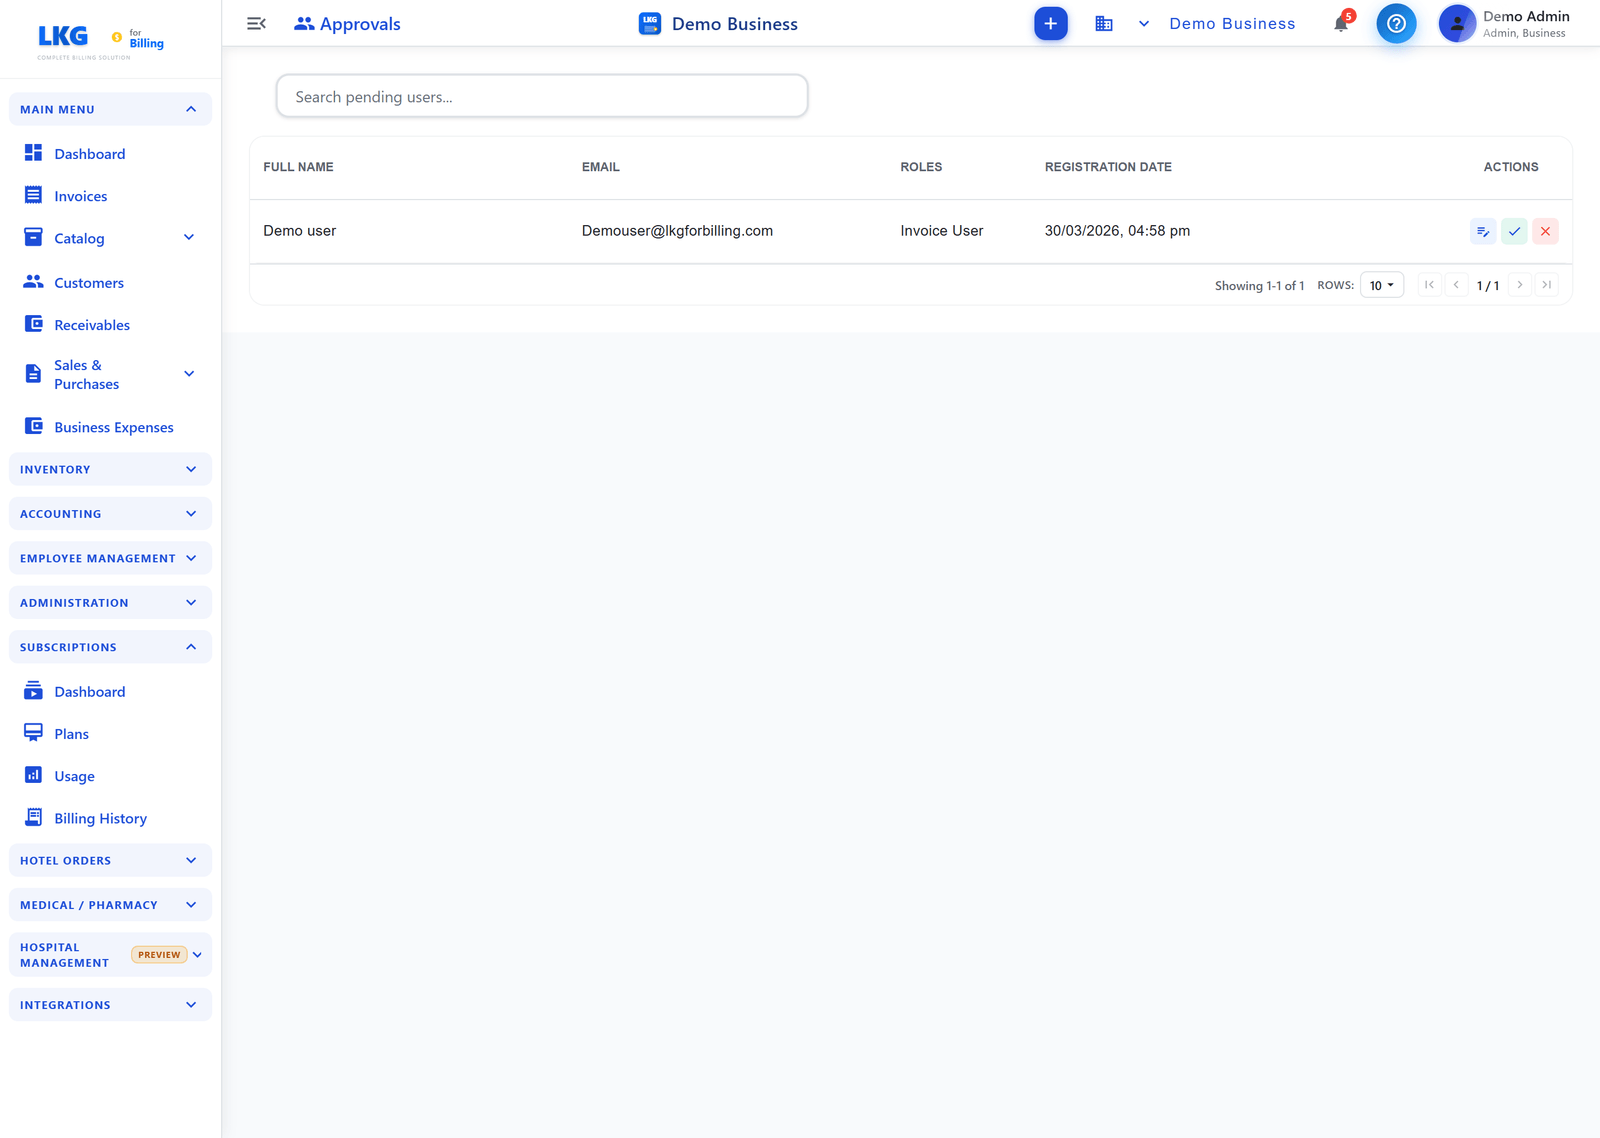This screenshot has height=1138, width=1600.
Task: Sort by the Registration Date column header
Action: 1108,167
